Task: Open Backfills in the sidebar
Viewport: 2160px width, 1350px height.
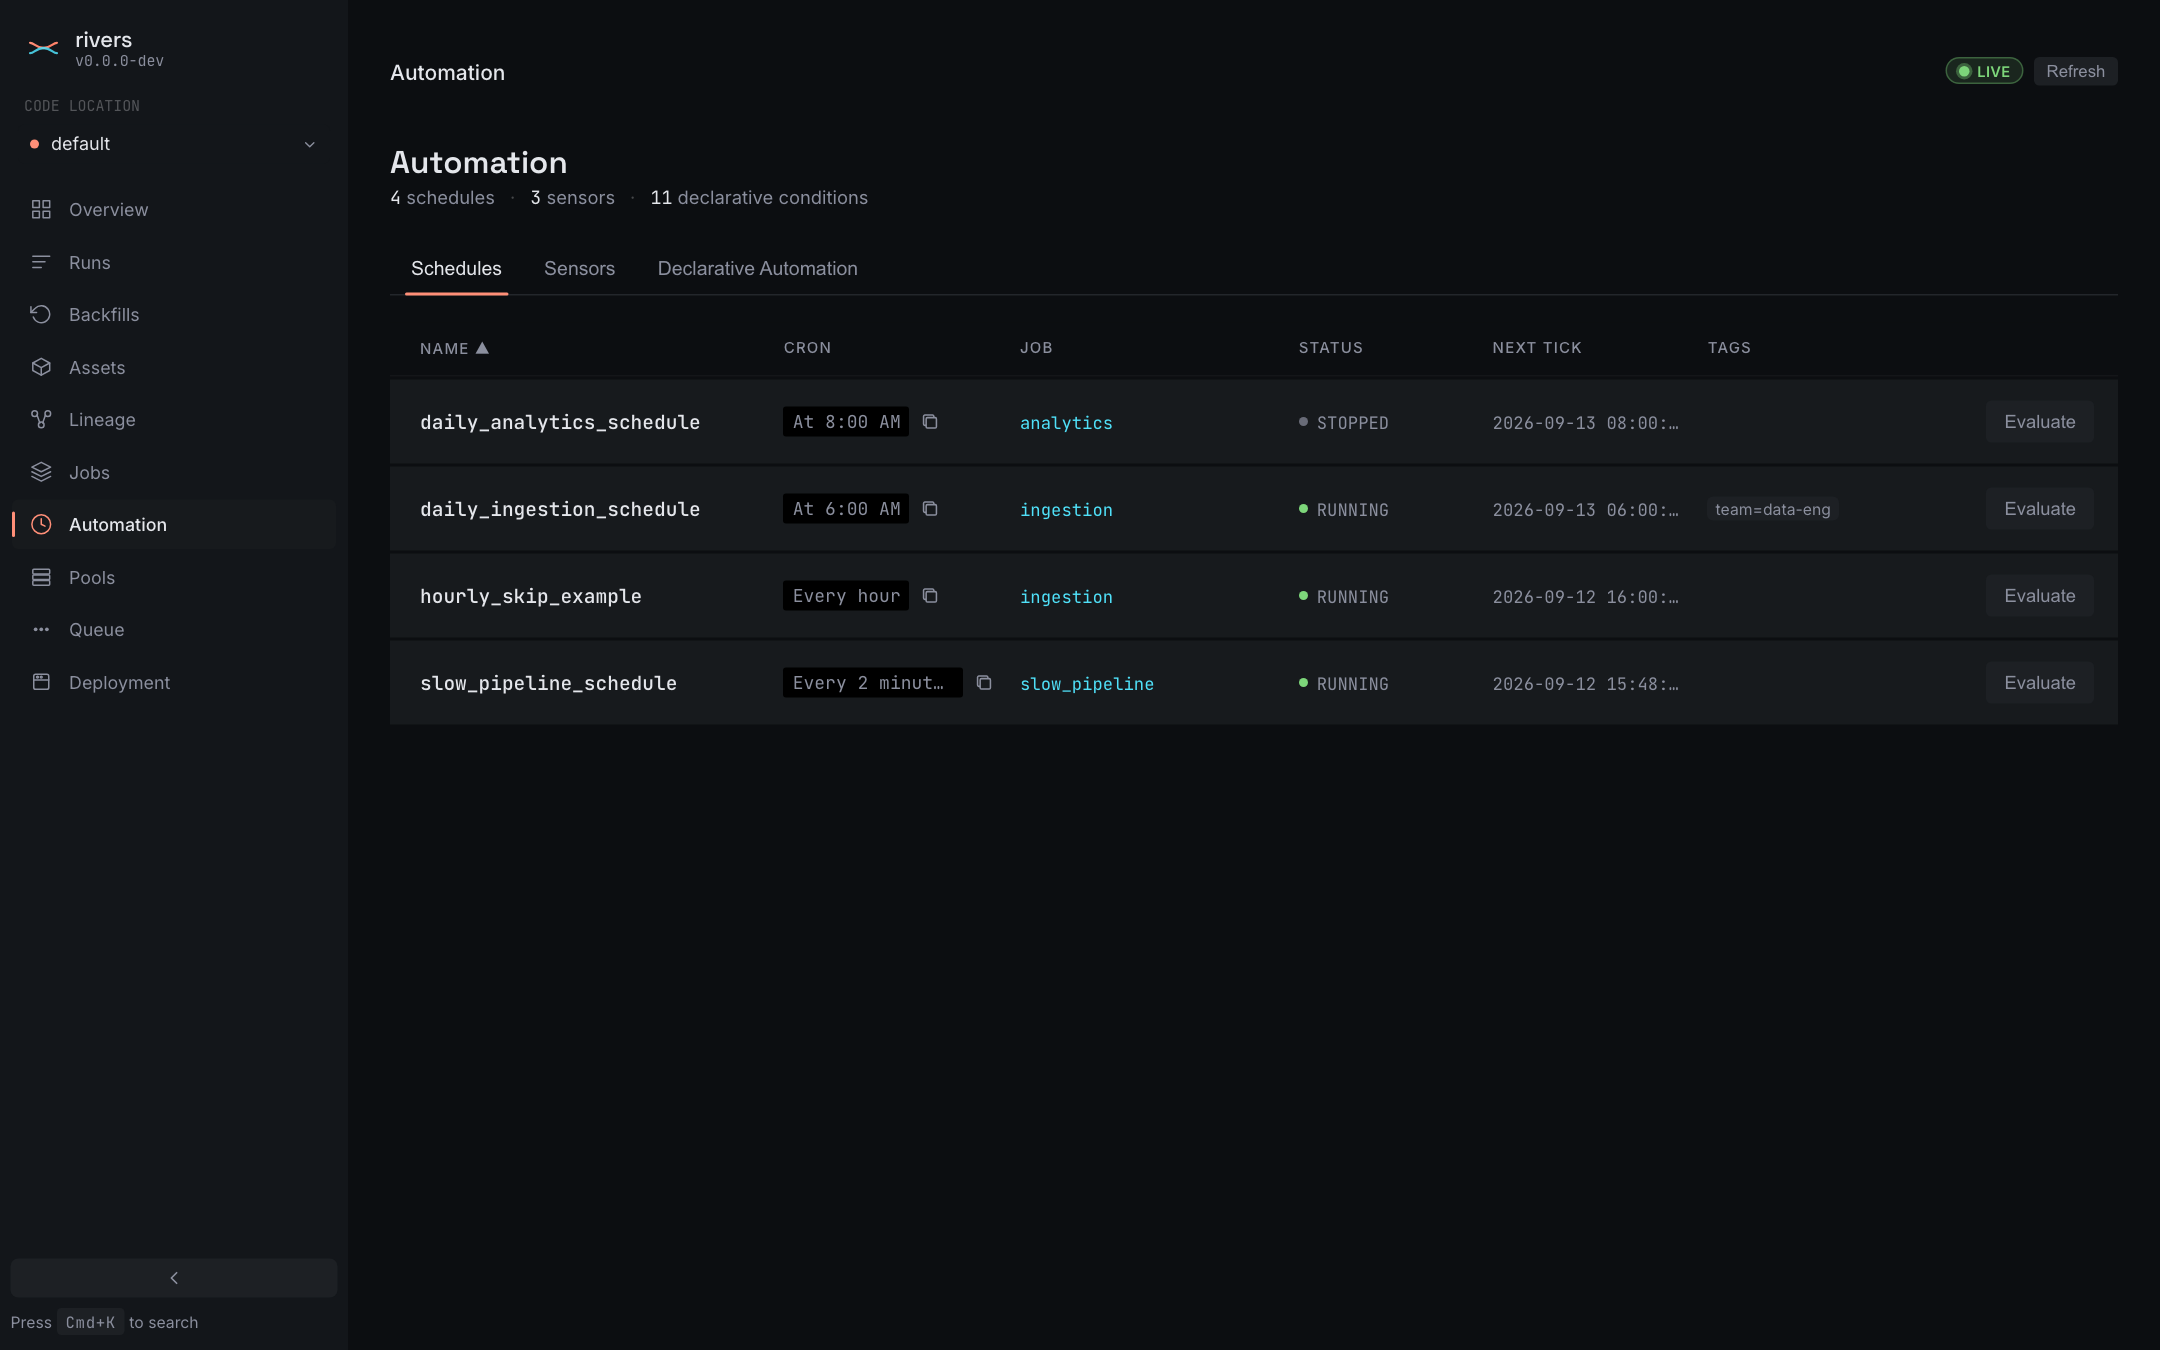Action: point(174,314)
